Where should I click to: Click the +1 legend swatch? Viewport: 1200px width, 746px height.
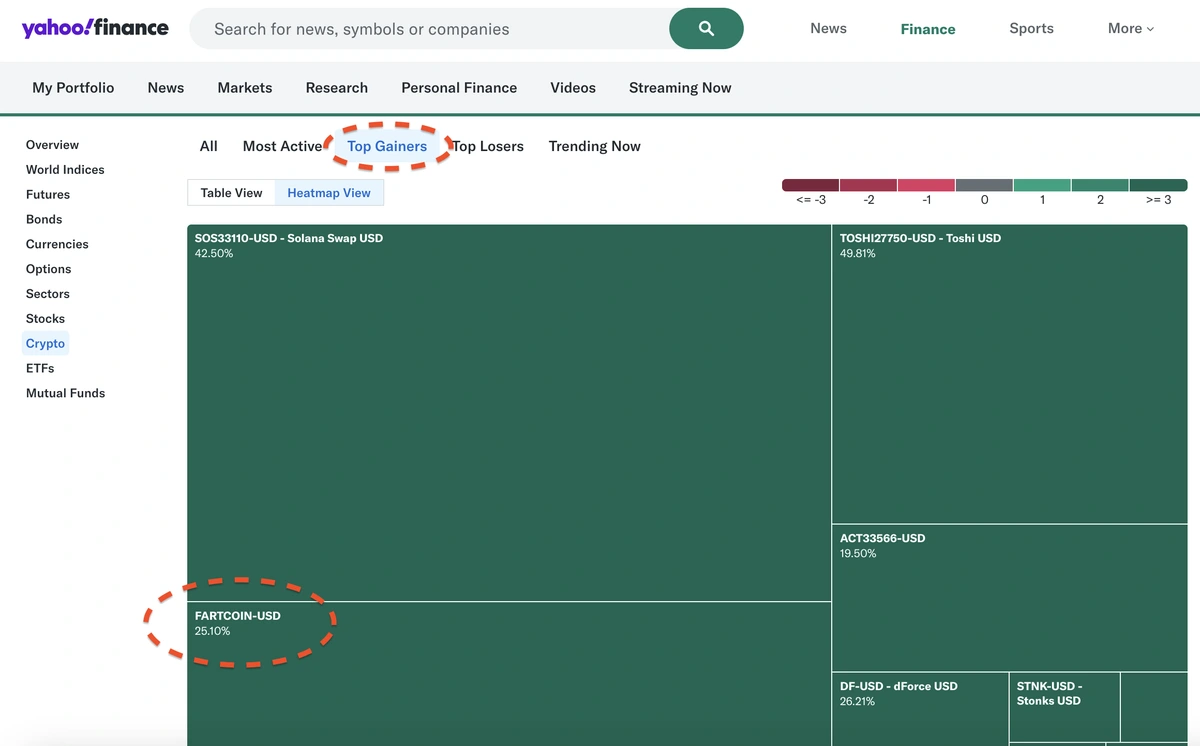click(x=1042, y=185)
